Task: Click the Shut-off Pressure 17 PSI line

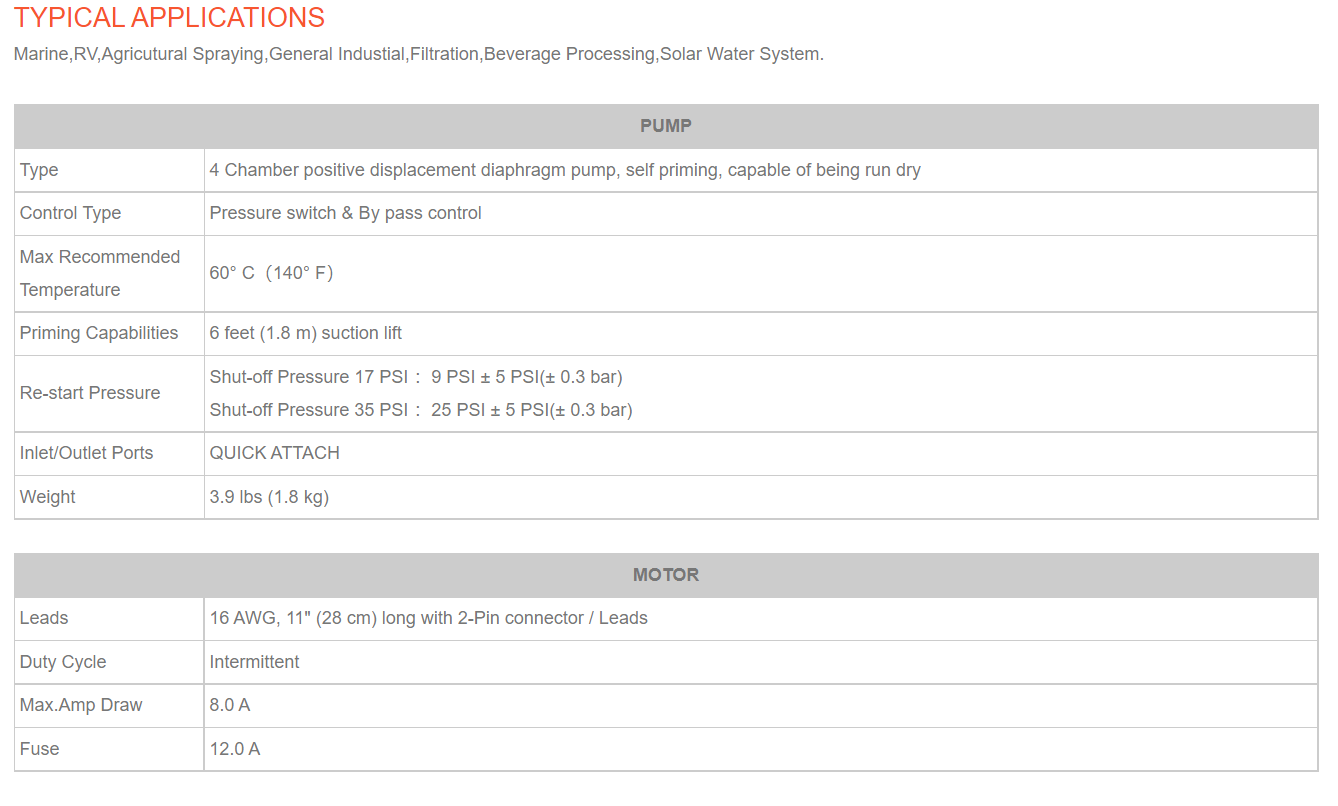Action: 416,377
